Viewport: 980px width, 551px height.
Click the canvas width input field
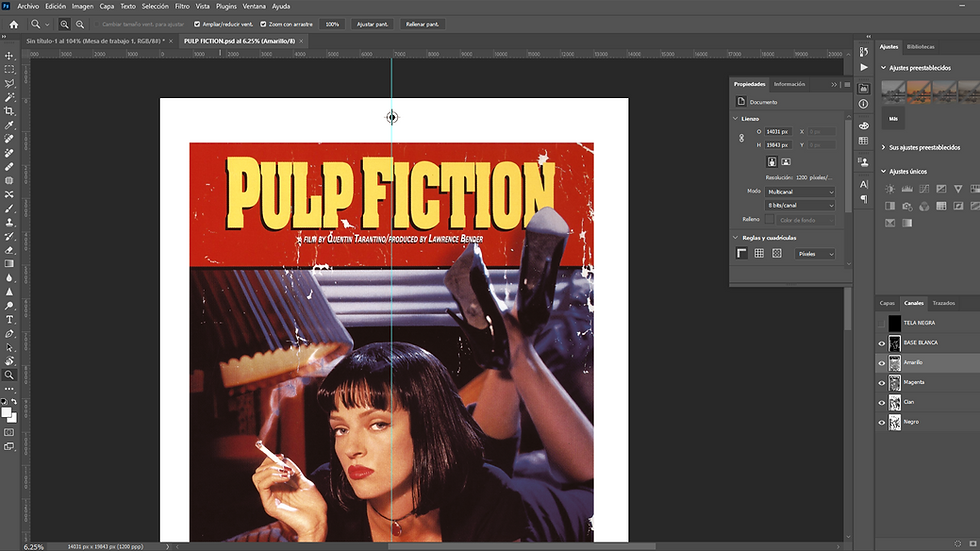[778, 132]
